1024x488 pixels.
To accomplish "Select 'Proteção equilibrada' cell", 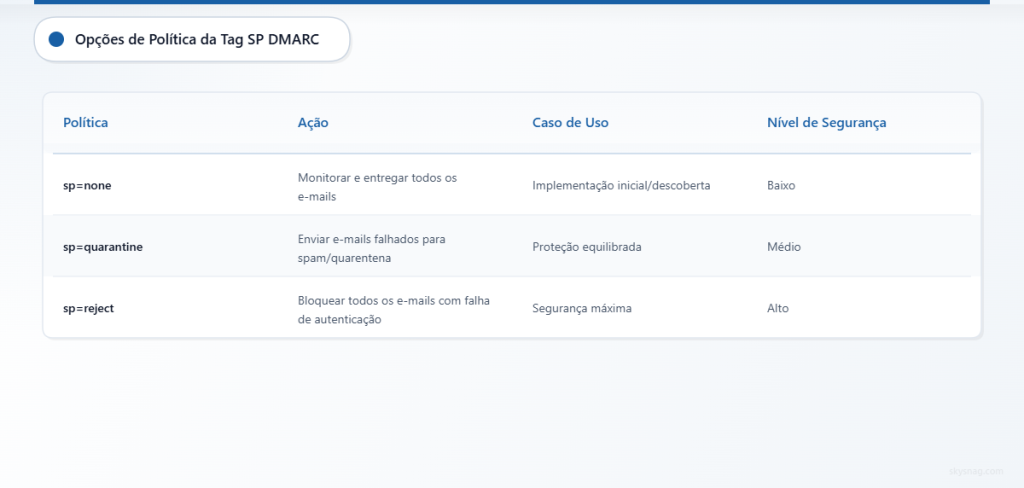I will 586,248.
